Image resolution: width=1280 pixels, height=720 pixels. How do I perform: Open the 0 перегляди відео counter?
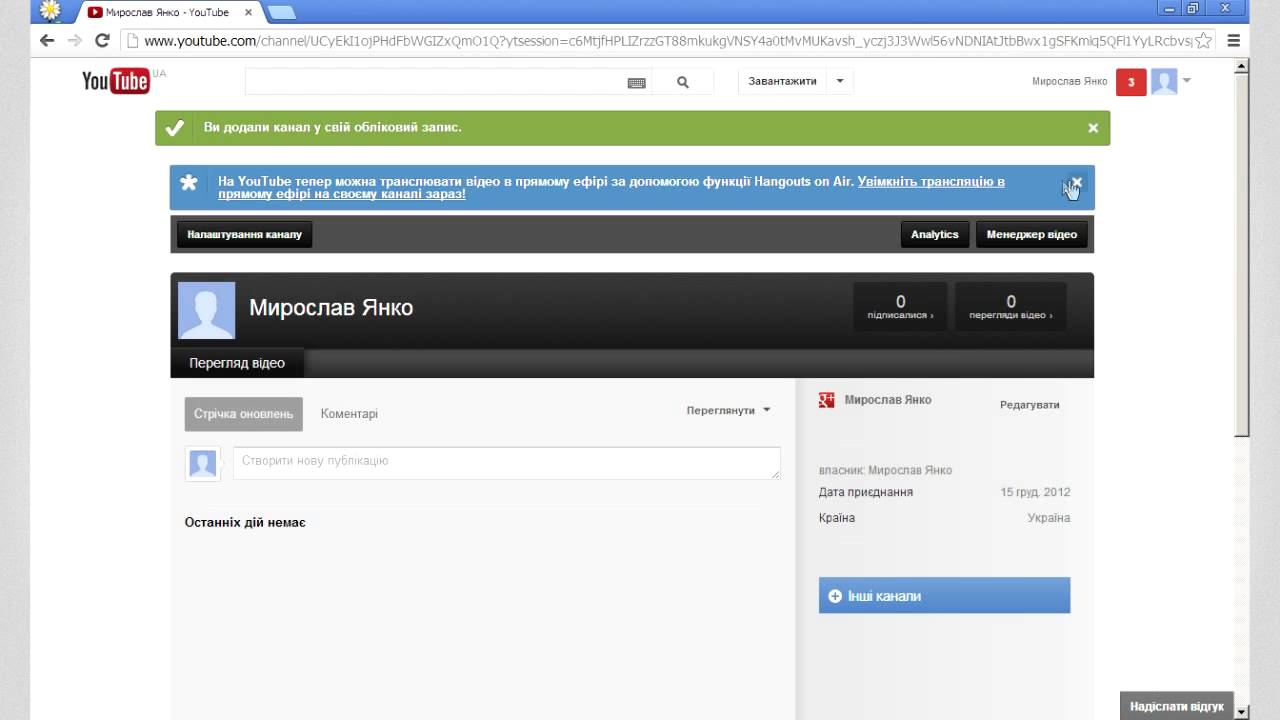[1011, 306]
